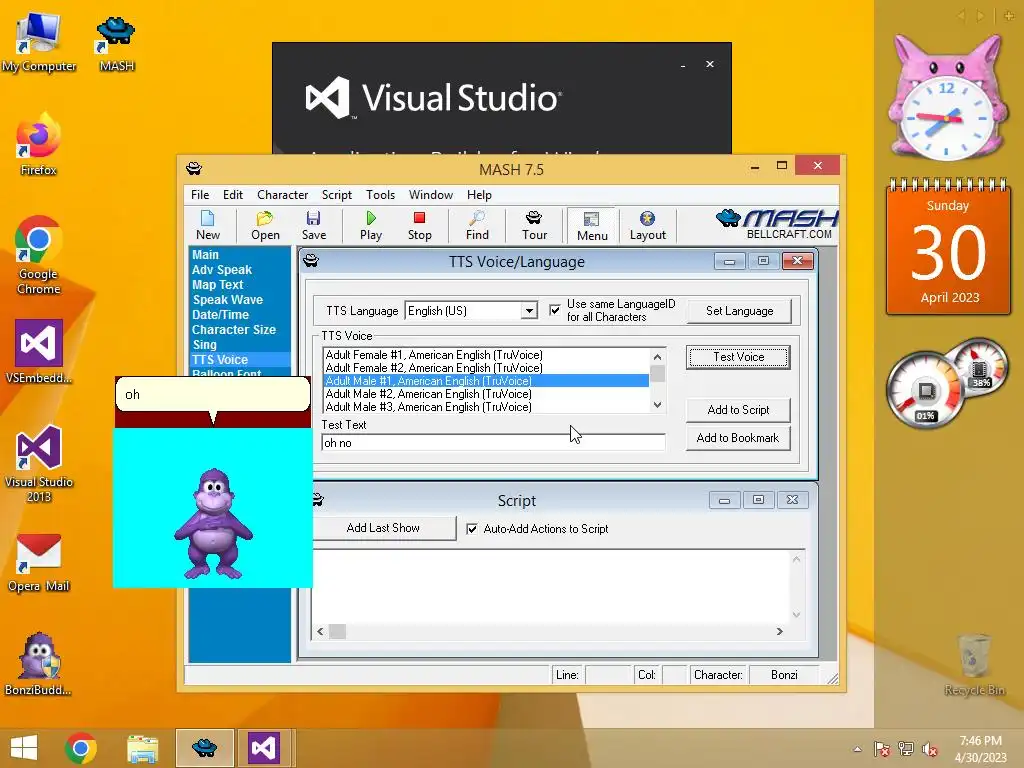Click the voice list scroll-down arrow

pyautogui.click(x=658, y=405)
